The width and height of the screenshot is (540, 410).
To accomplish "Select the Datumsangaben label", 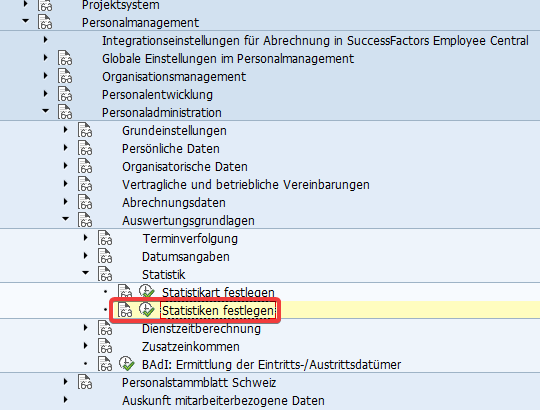I will click(x=186, y=257).
